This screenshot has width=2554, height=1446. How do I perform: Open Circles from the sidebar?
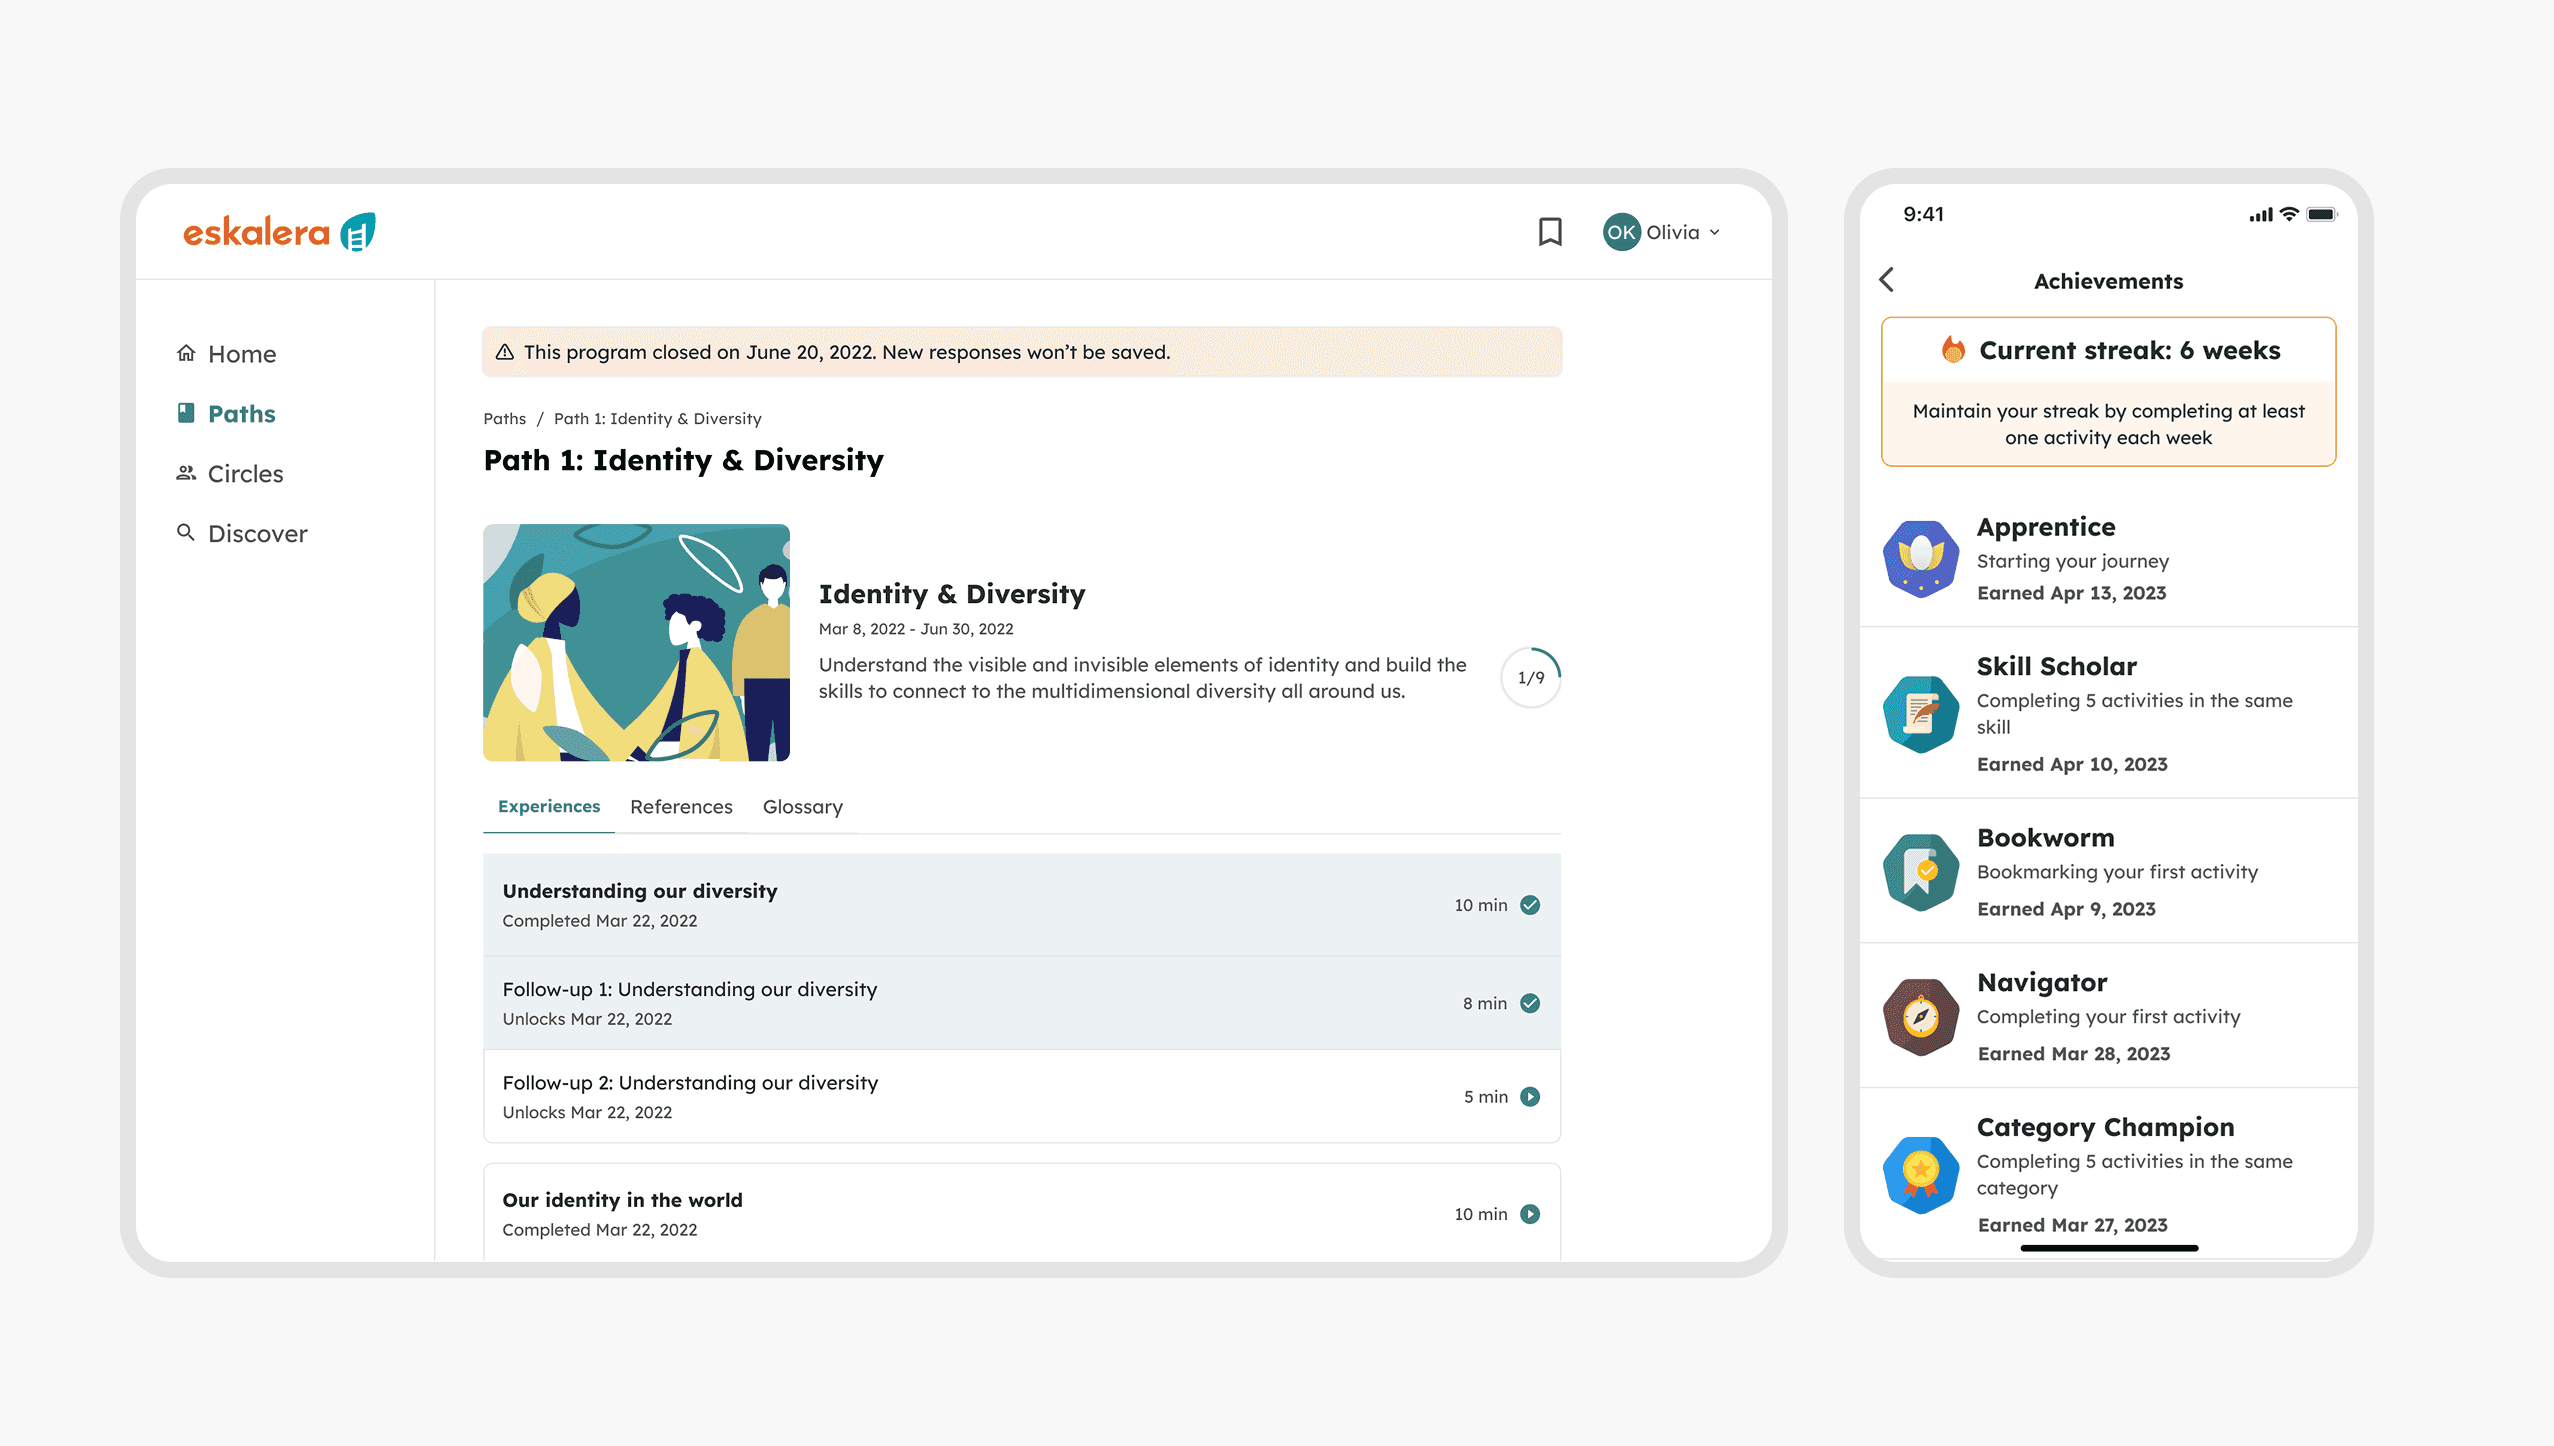(244, 474)
